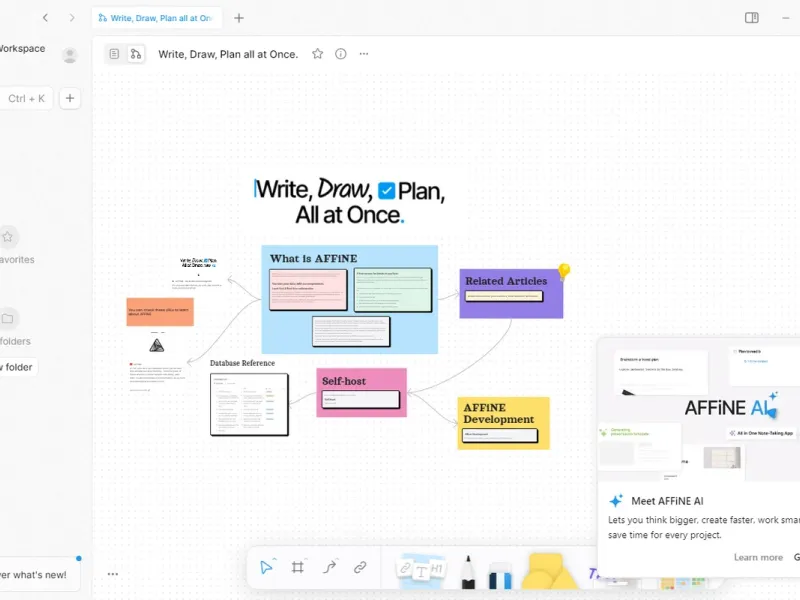Image resolution: width=800 pixels, height=600 pixels.
Task: Click the Favorites star icon in the sidebar
Action: [x=8, y=237]
